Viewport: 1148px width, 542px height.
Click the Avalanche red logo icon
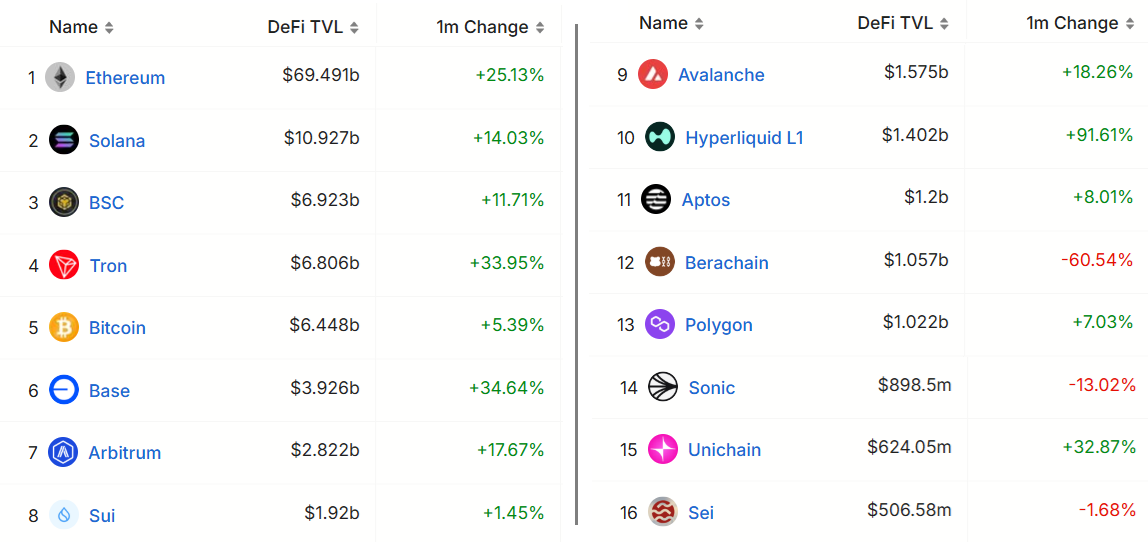[653, 74]
